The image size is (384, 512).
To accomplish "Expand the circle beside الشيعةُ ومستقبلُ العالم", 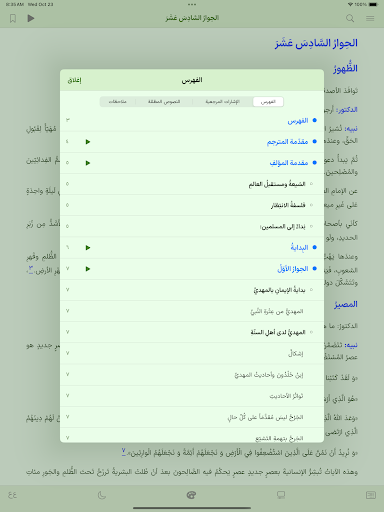I will click(311, 184).
